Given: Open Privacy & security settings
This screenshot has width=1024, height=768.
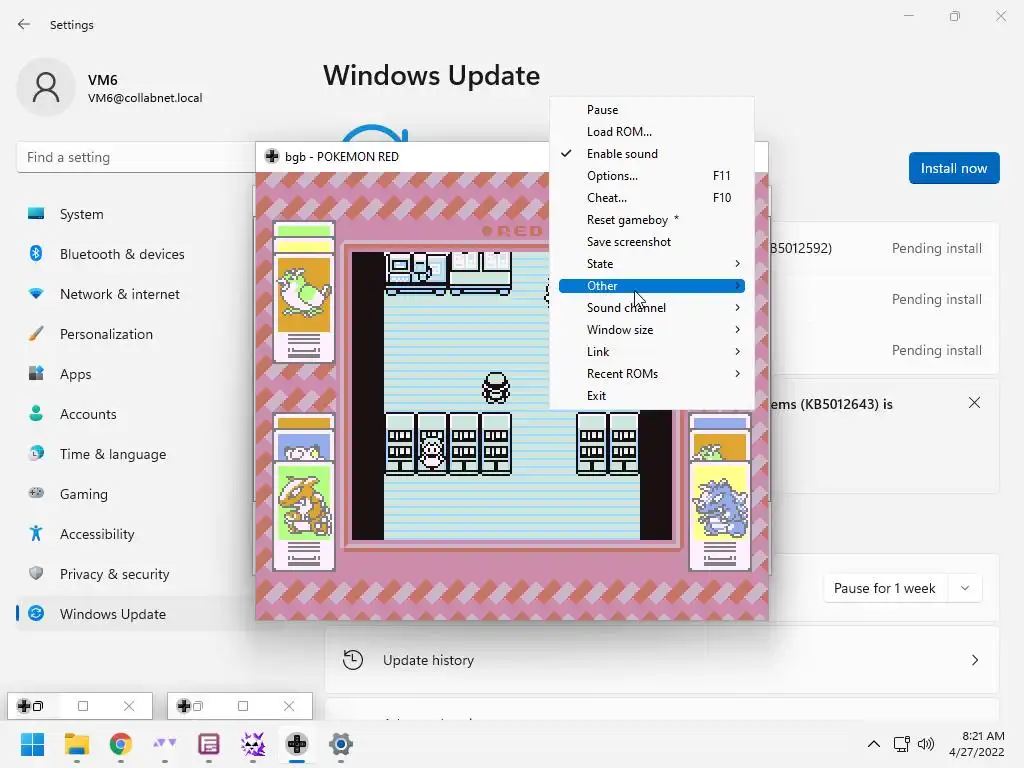Looking at the screenshot, I should (134, 574).
